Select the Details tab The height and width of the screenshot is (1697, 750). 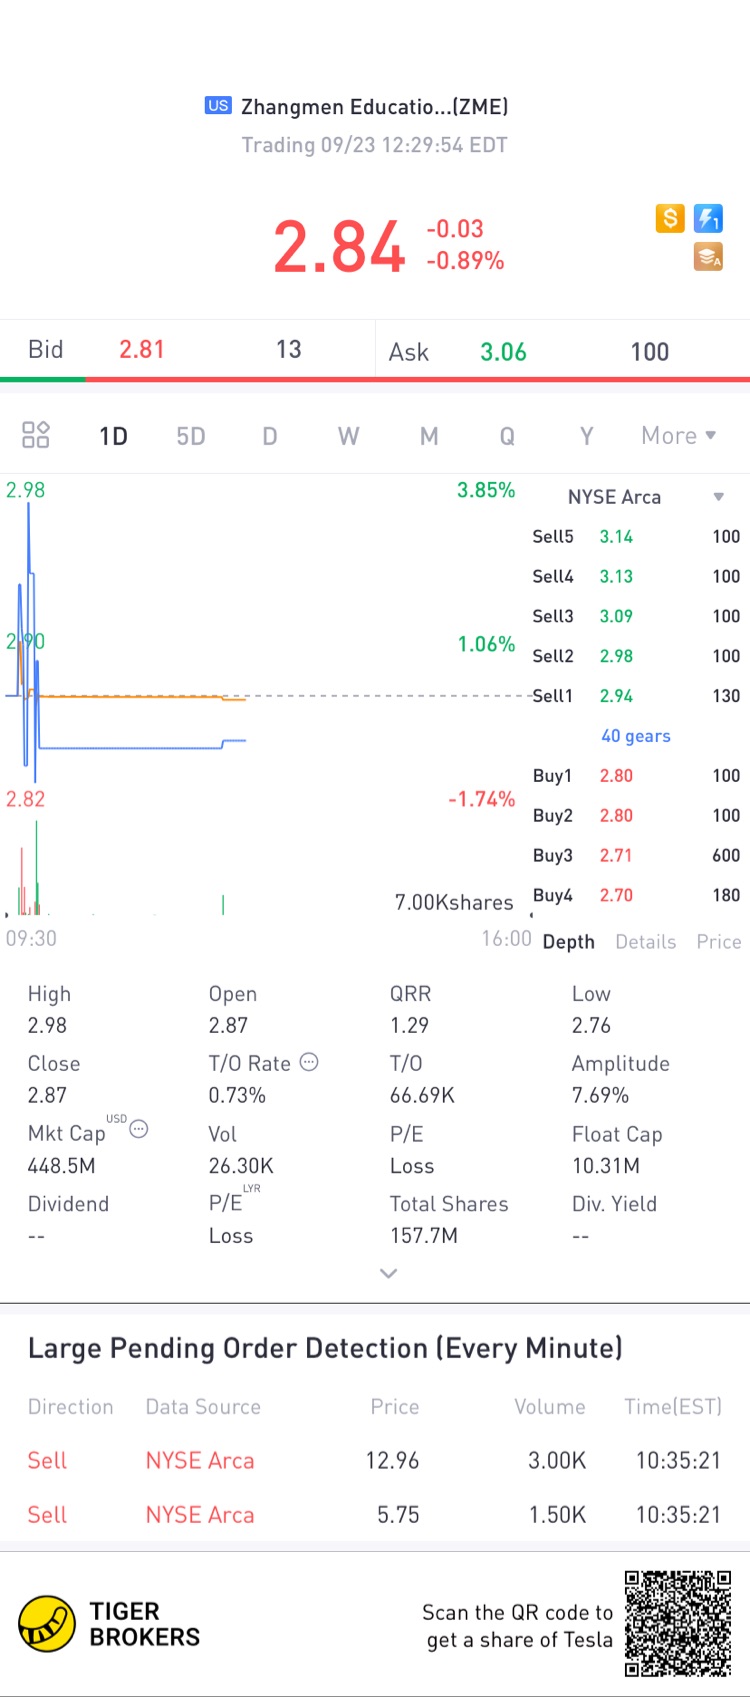pyautogui.click(x=645, y=942)
